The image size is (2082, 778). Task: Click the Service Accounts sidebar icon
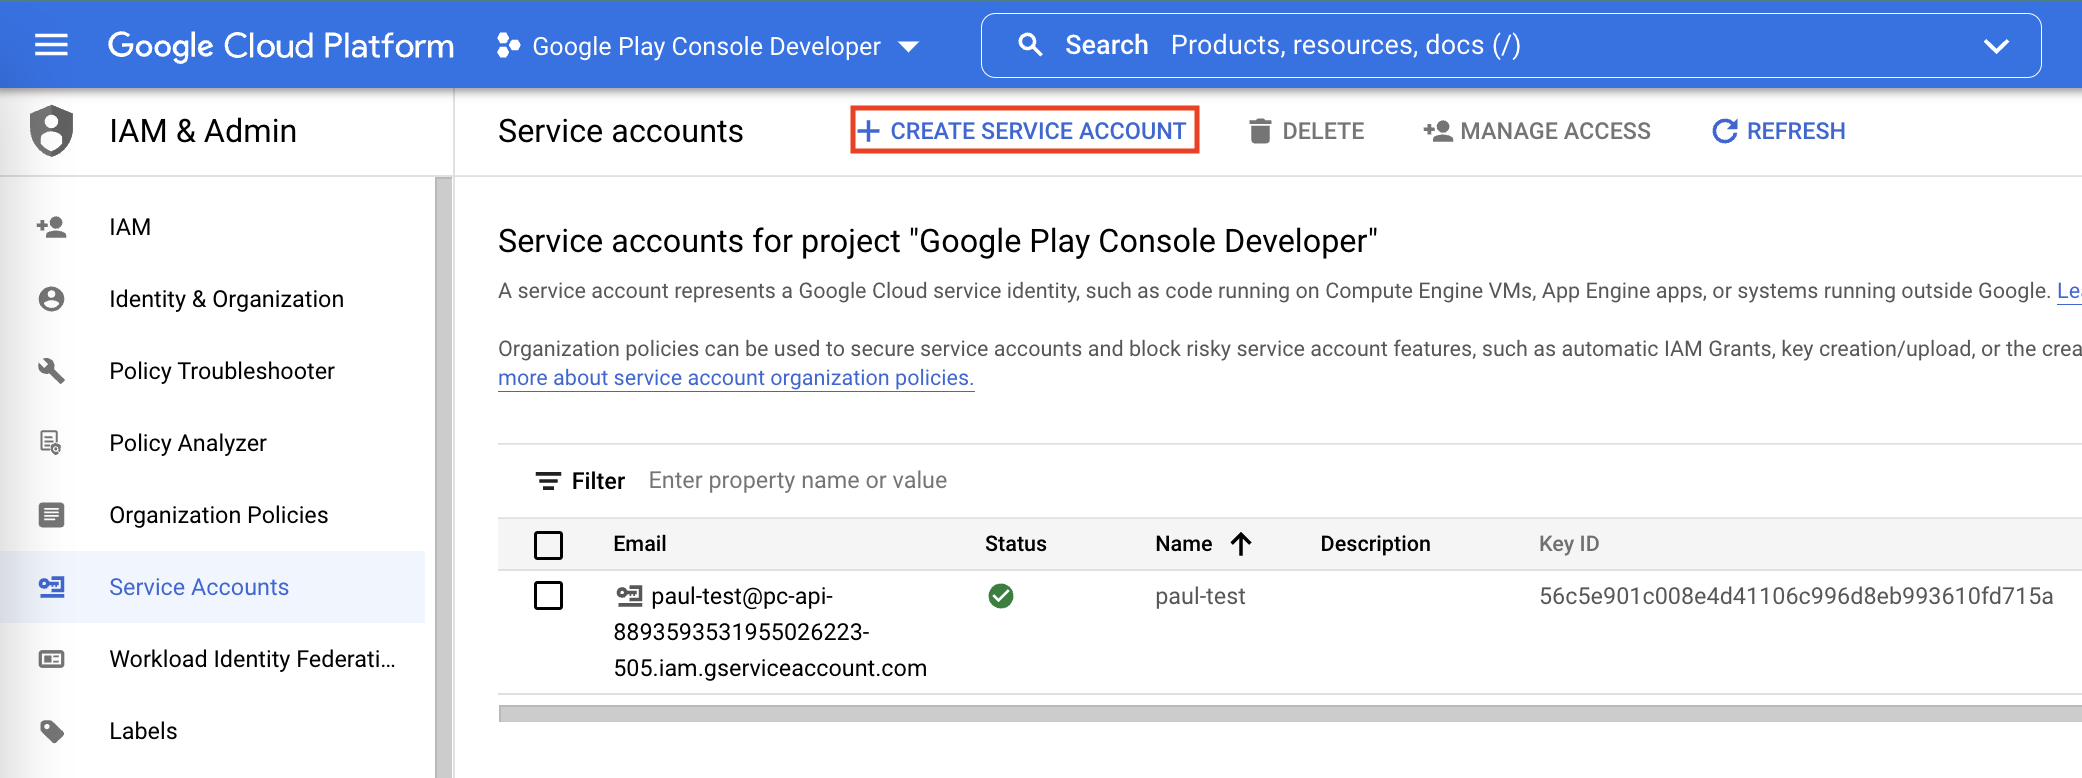[x=51, y=587]
